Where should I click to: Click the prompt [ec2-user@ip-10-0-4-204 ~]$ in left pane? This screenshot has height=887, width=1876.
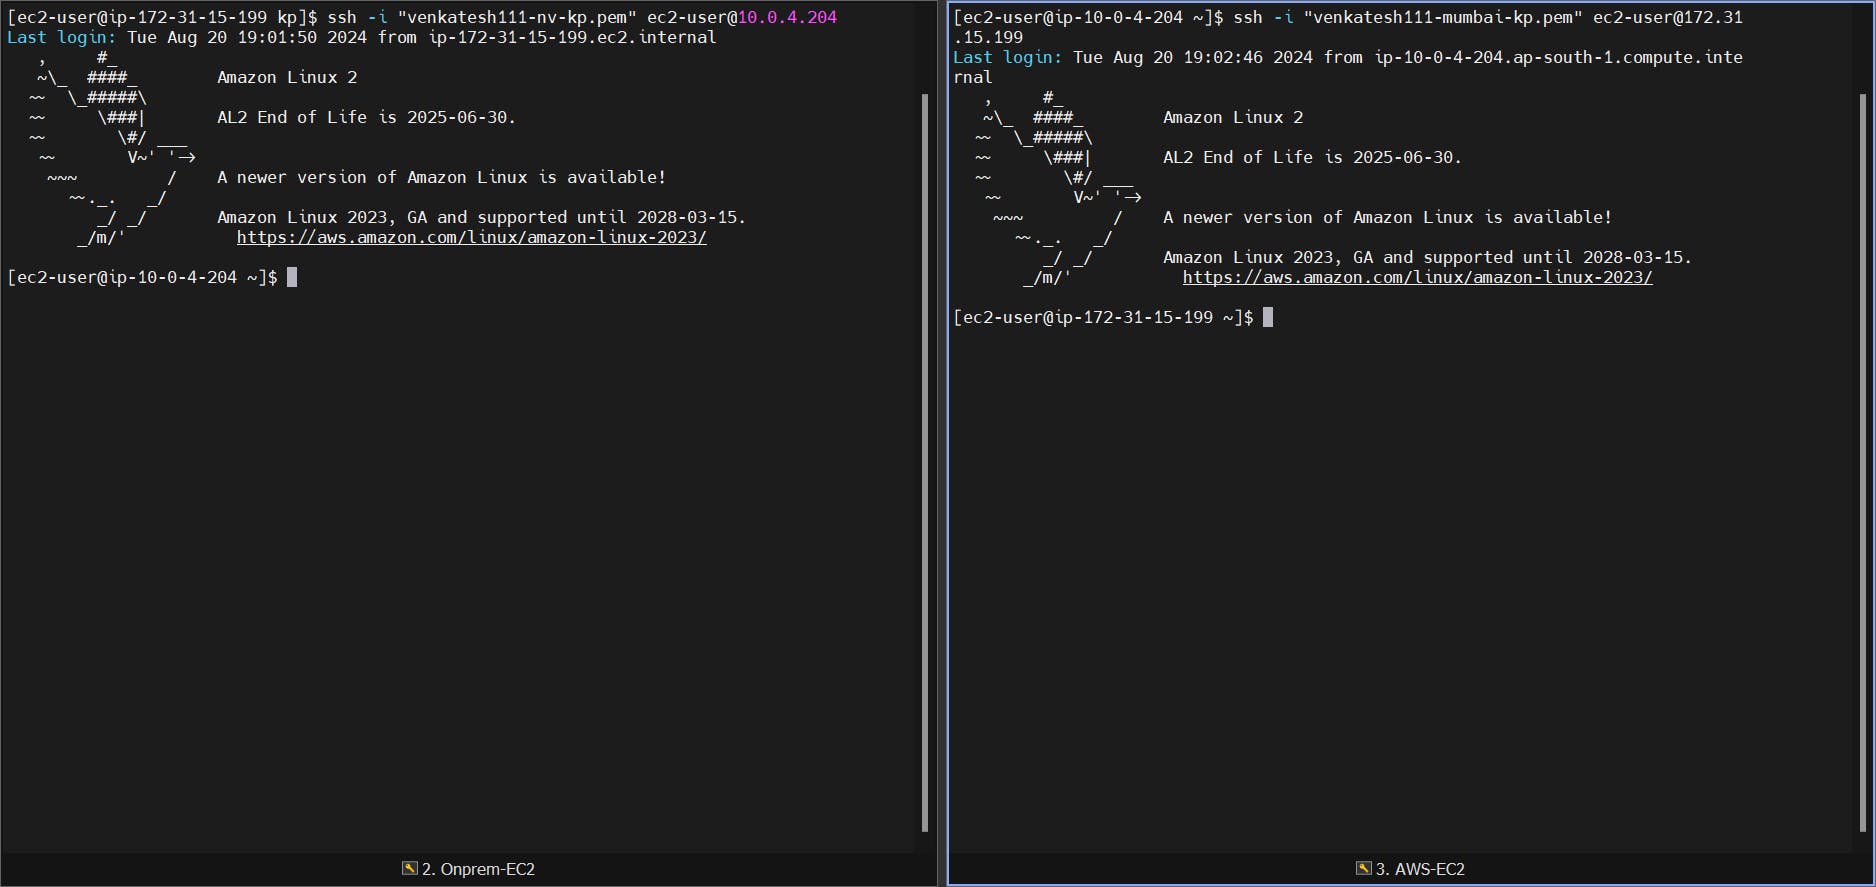coord(142,277)
